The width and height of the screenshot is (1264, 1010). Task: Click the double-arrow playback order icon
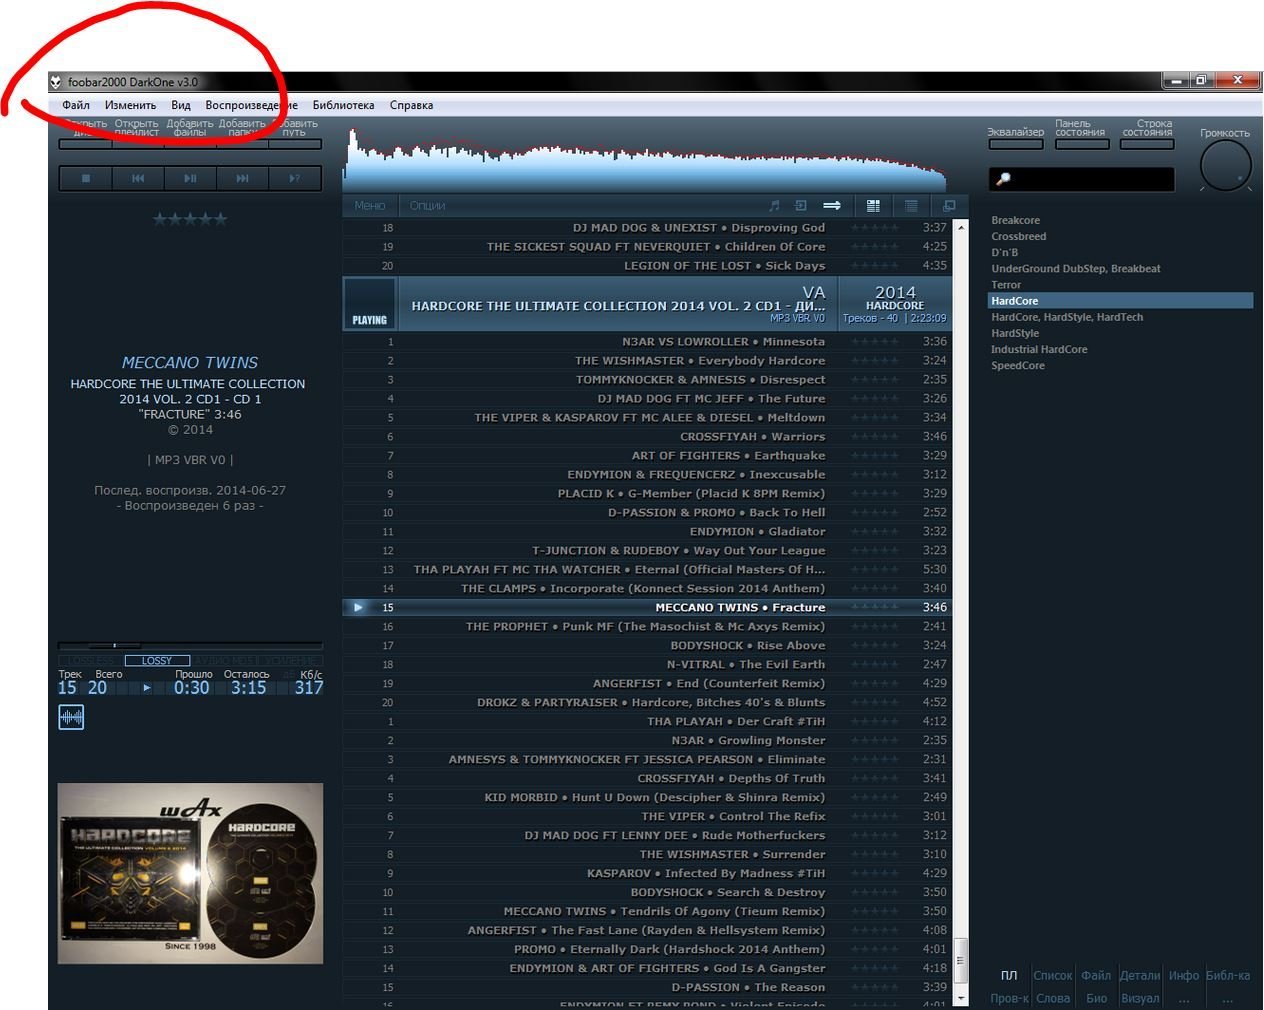pyautogui.click(x=832, y=206)
